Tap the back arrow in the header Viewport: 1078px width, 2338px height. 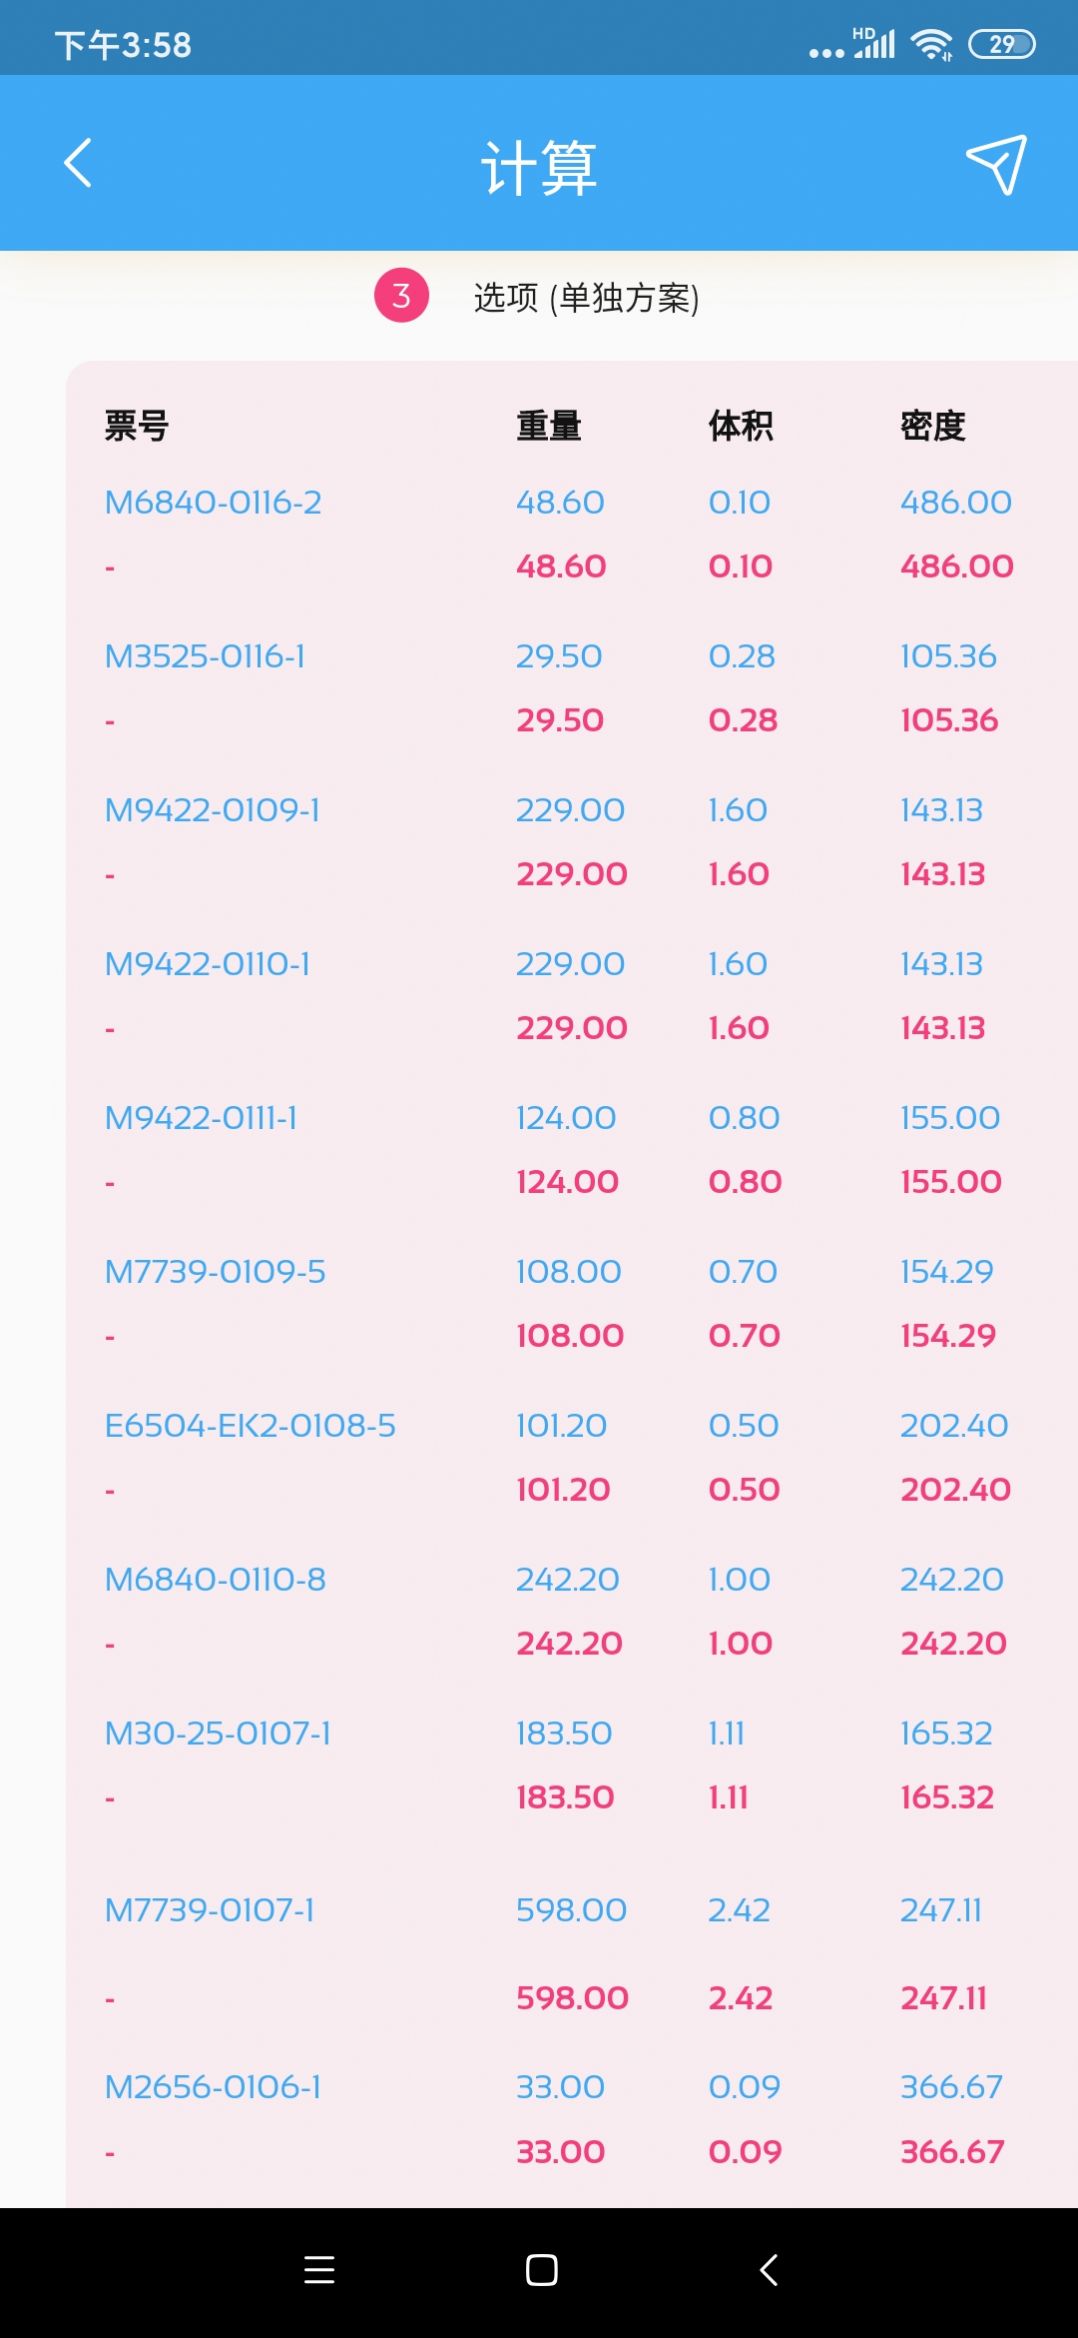coord(78,163)
